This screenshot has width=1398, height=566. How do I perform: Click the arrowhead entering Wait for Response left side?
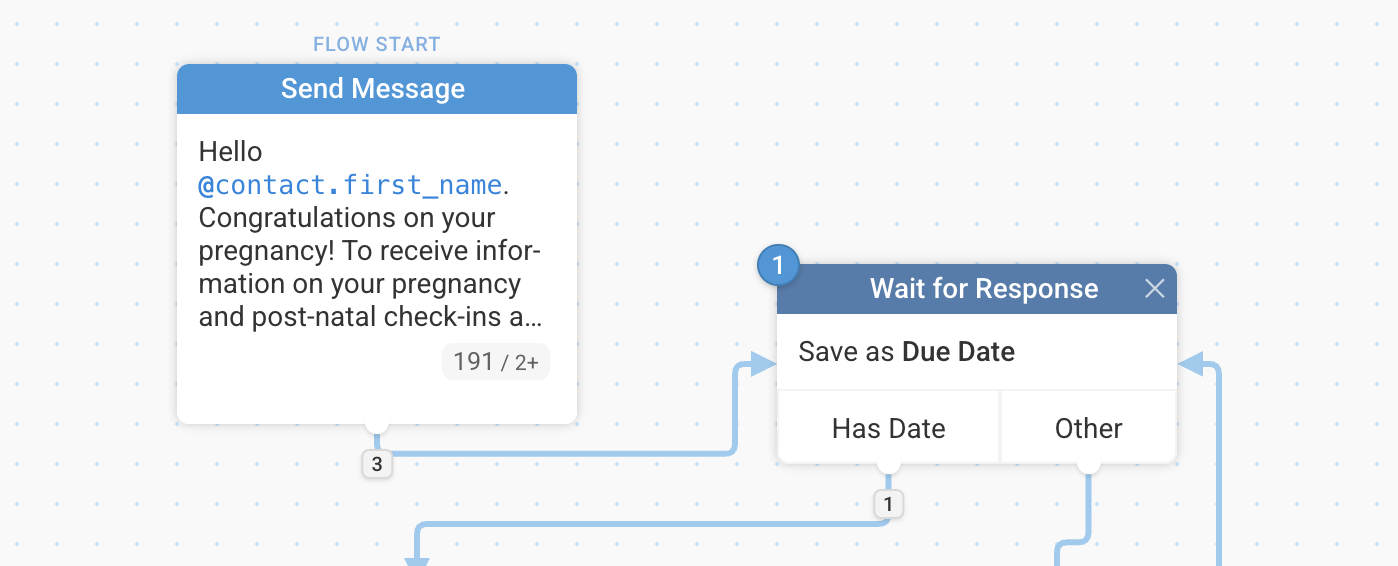tap(763, 365)
